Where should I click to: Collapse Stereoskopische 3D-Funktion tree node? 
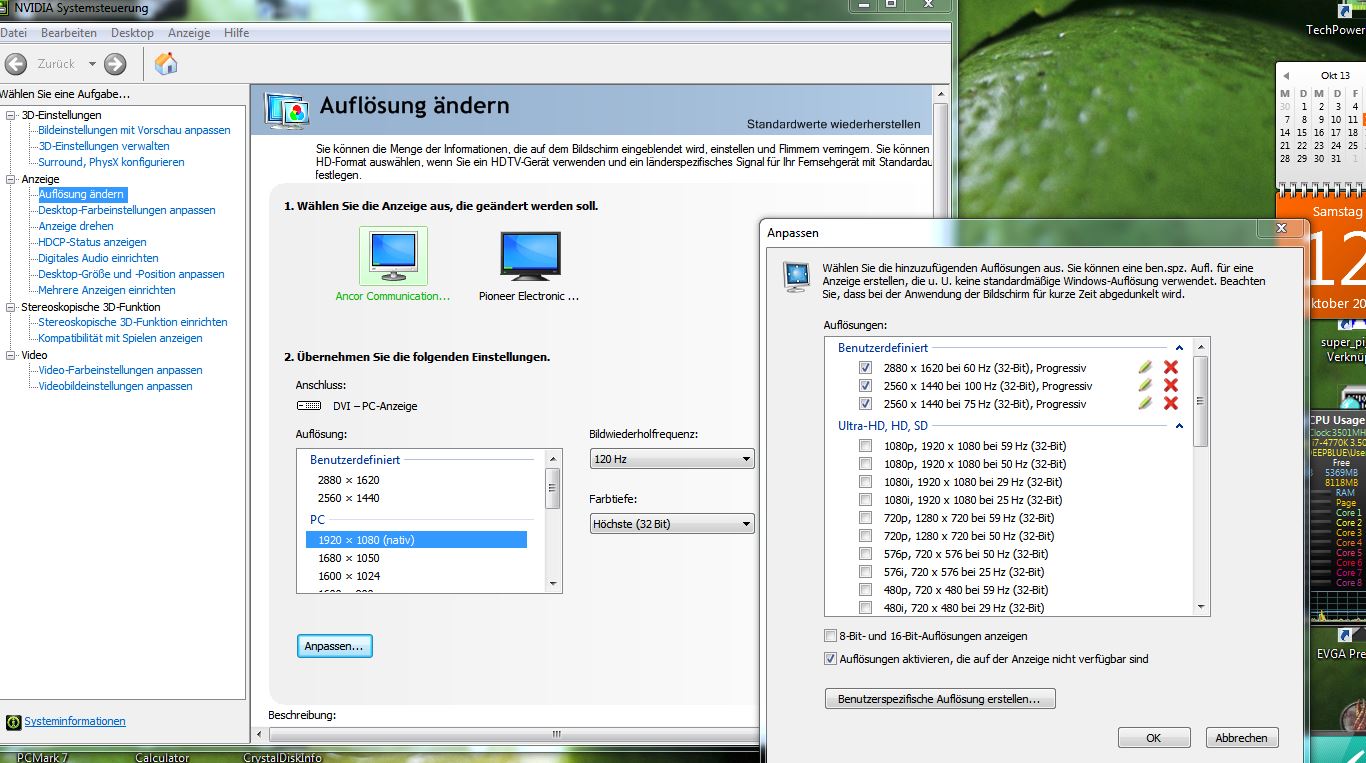[x=11, y=307]
